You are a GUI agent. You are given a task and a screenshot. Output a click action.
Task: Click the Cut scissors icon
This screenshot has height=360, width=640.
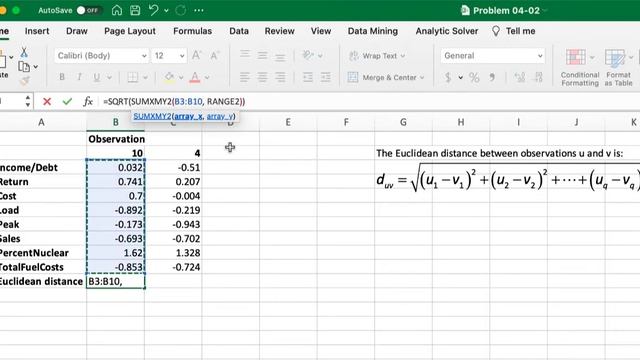click(24, 52)
